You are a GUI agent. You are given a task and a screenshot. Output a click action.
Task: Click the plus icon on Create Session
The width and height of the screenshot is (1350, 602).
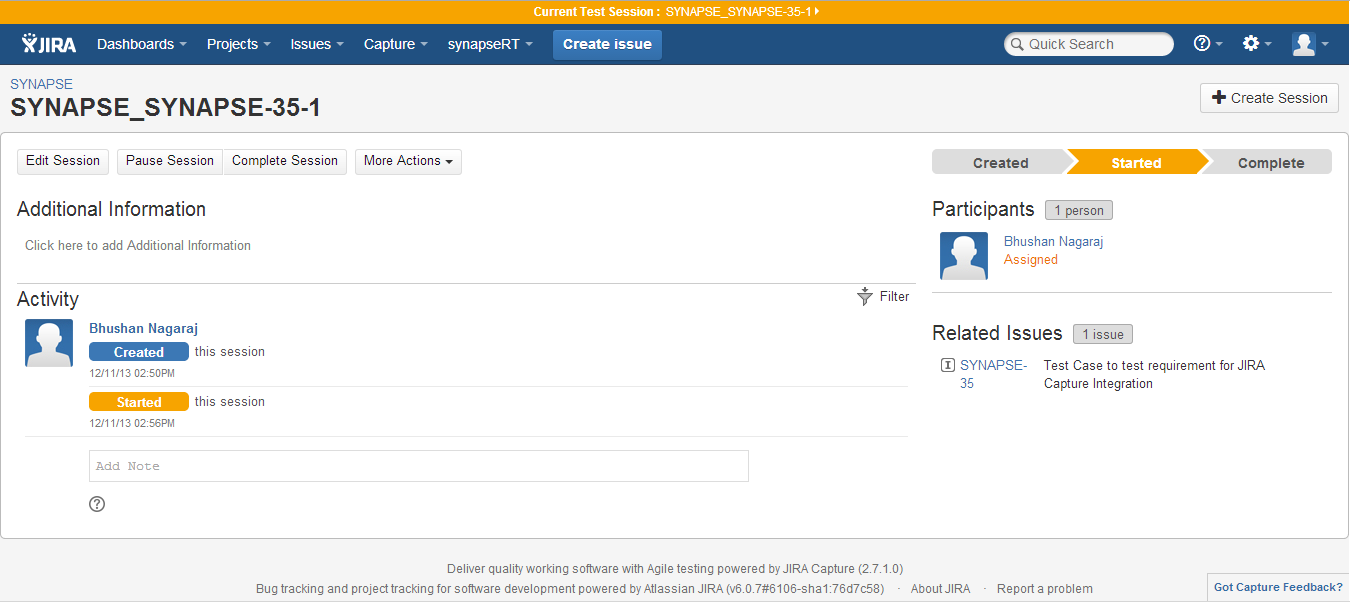(1218, 98)
